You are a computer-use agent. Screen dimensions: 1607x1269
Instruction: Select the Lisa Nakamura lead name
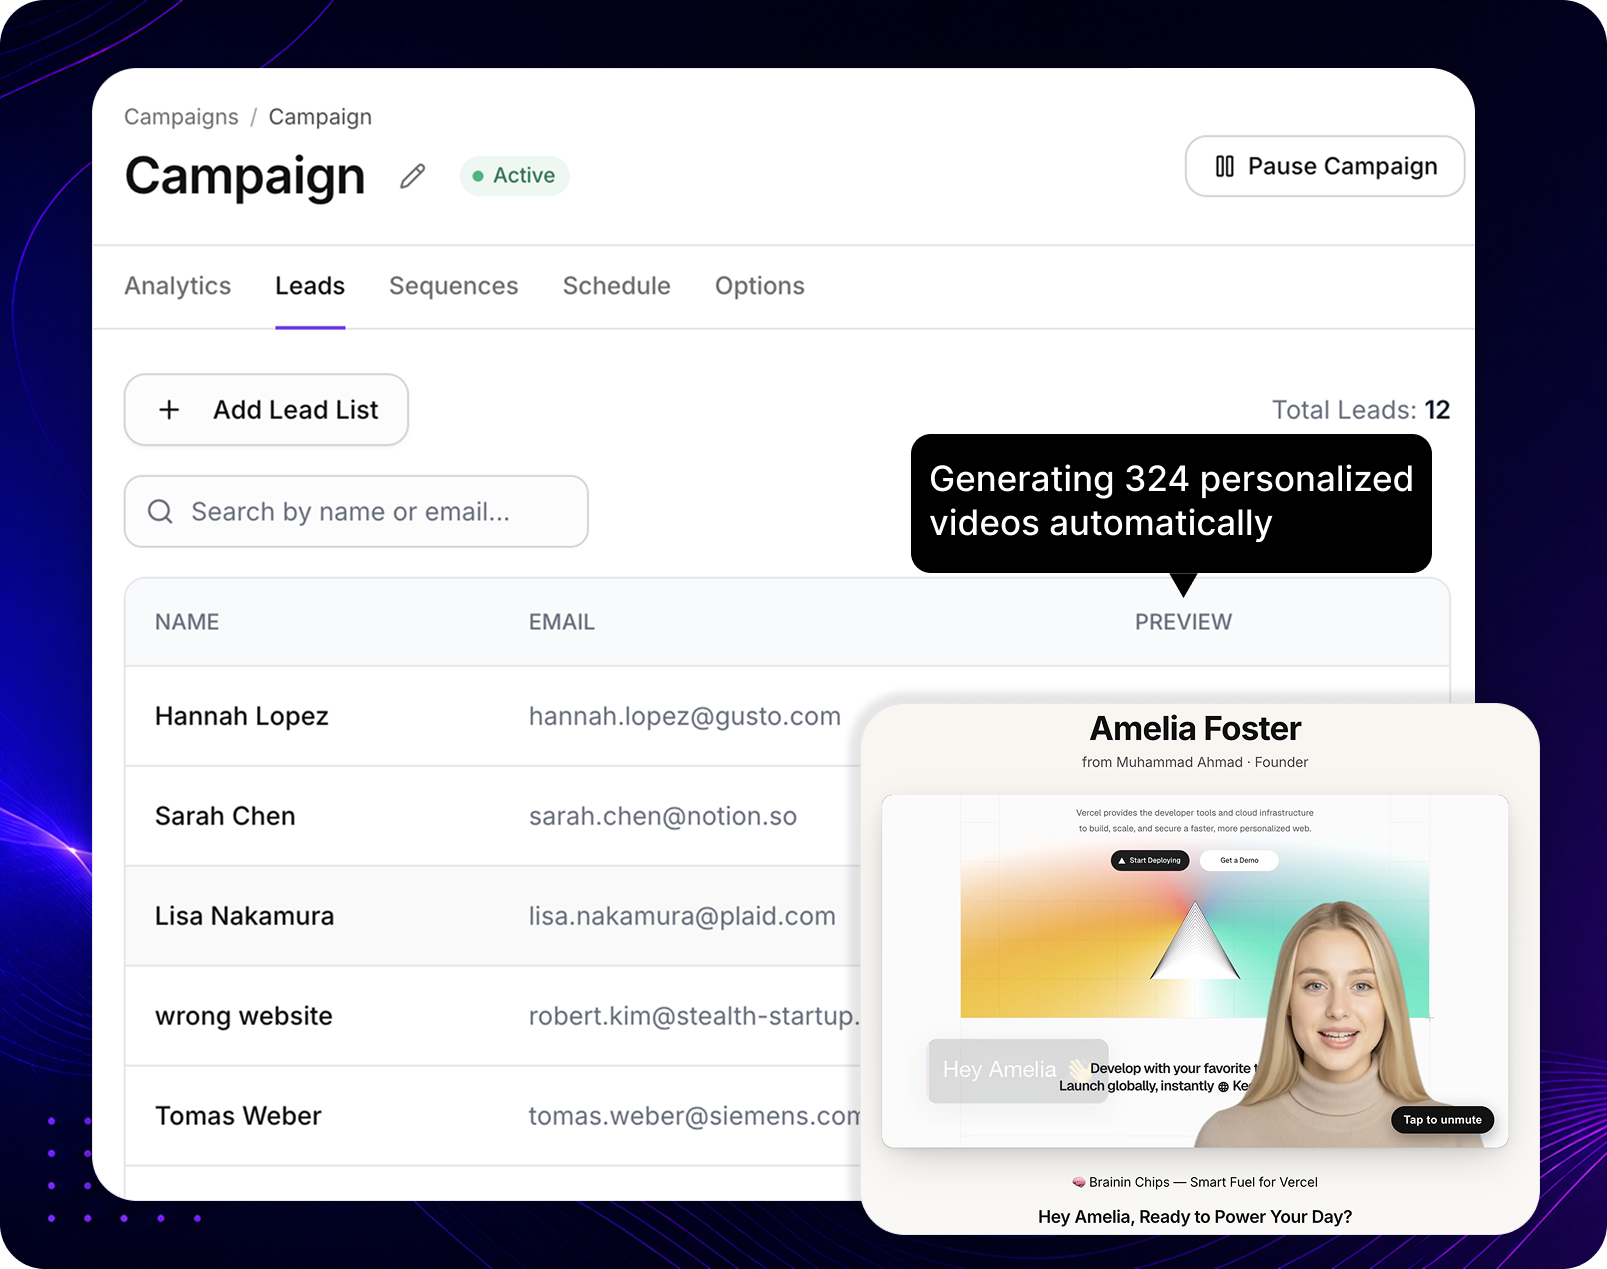click(x=244, y=916)
